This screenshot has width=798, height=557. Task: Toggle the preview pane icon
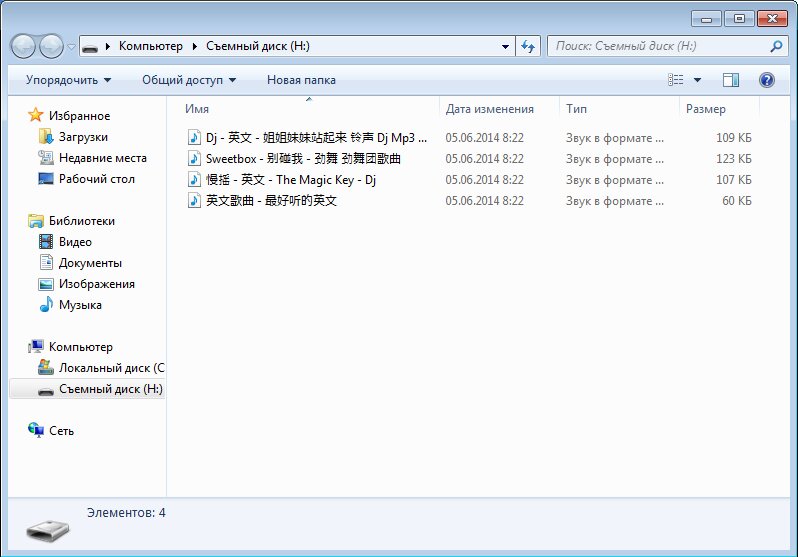pyautogui.click(x=731, y=80)
